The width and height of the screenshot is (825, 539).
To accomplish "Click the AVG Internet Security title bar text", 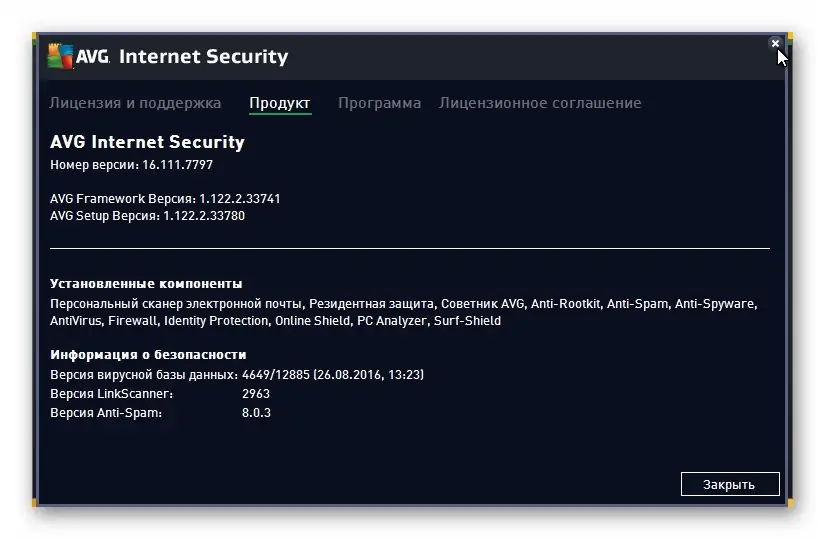I will [203, 57].
